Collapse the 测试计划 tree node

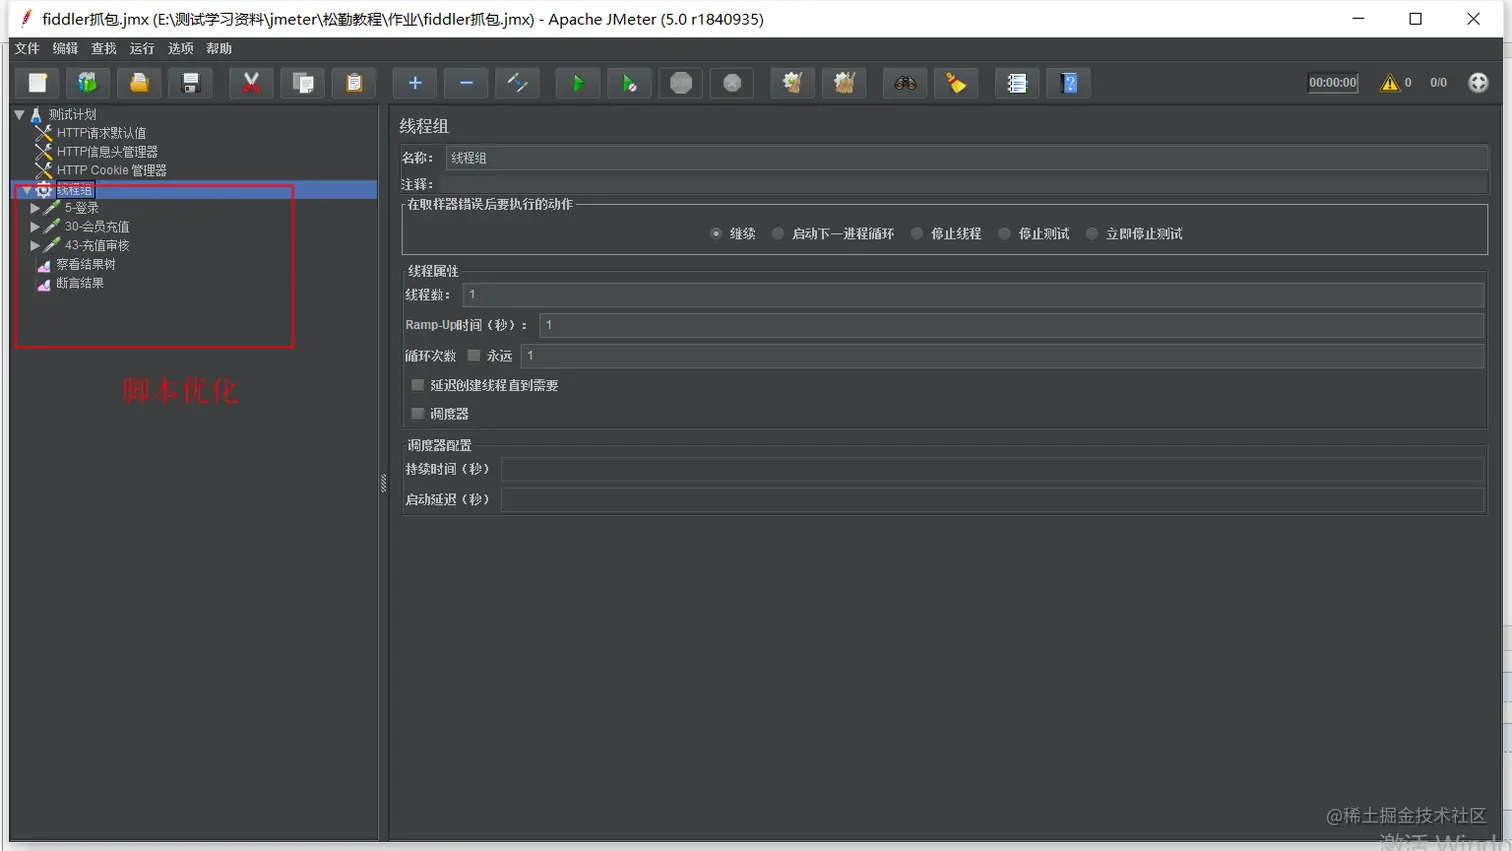pos(19,114)
